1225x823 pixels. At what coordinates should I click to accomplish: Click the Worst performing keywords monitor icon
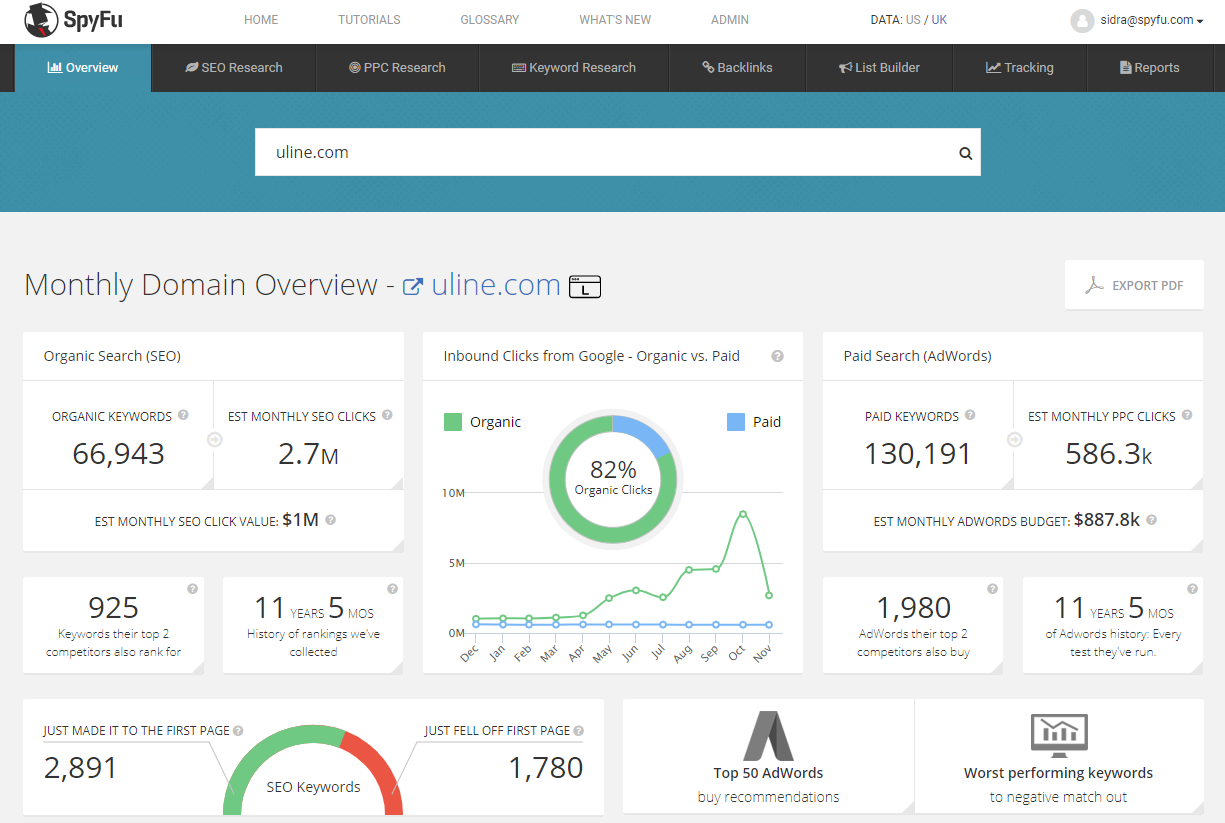coord(1058,736)
